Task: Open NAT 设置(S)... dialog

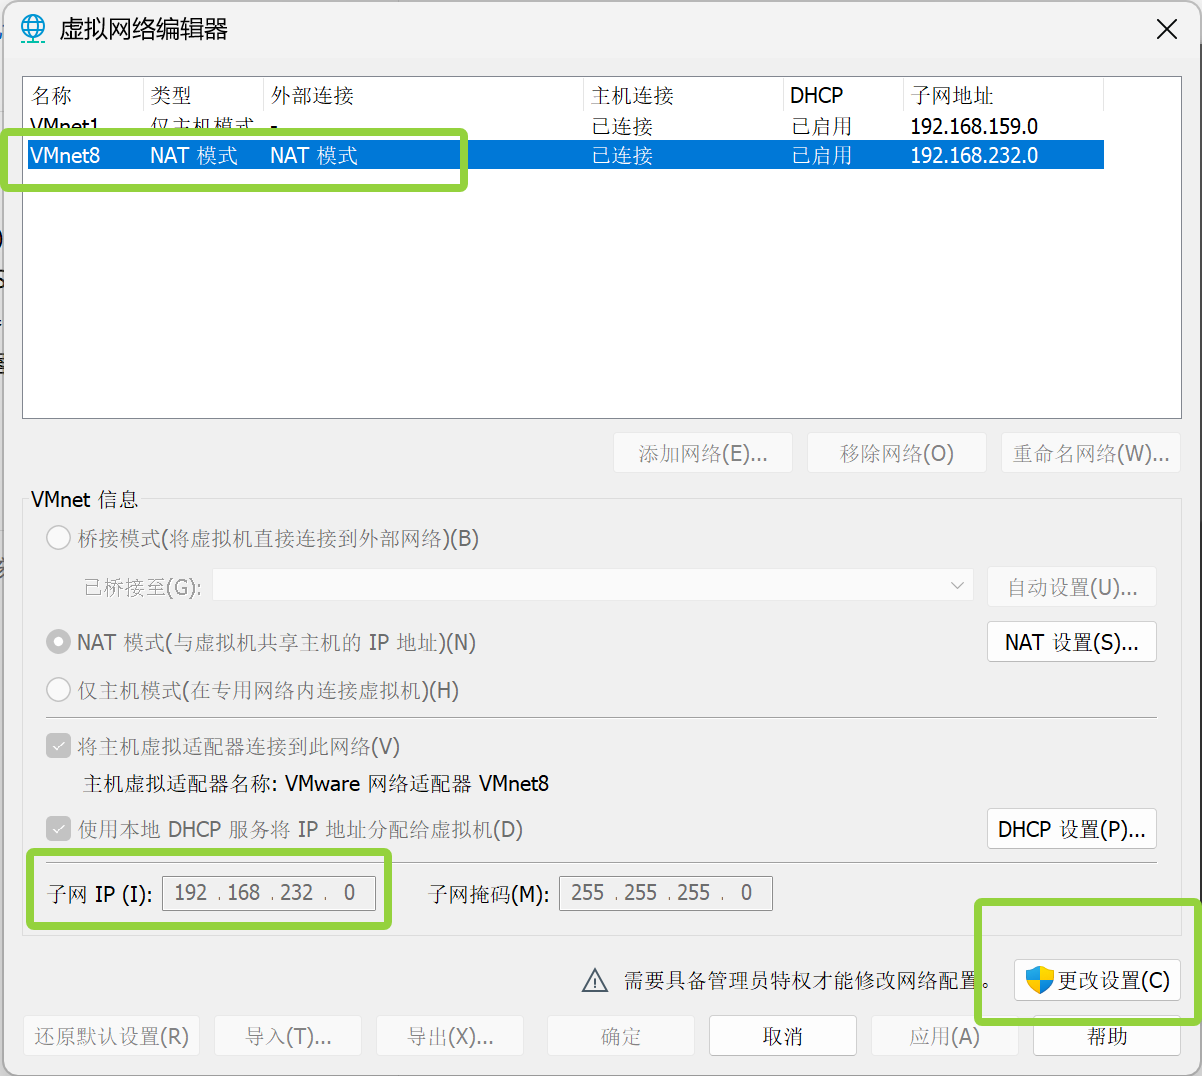Action: point(1072,642)
